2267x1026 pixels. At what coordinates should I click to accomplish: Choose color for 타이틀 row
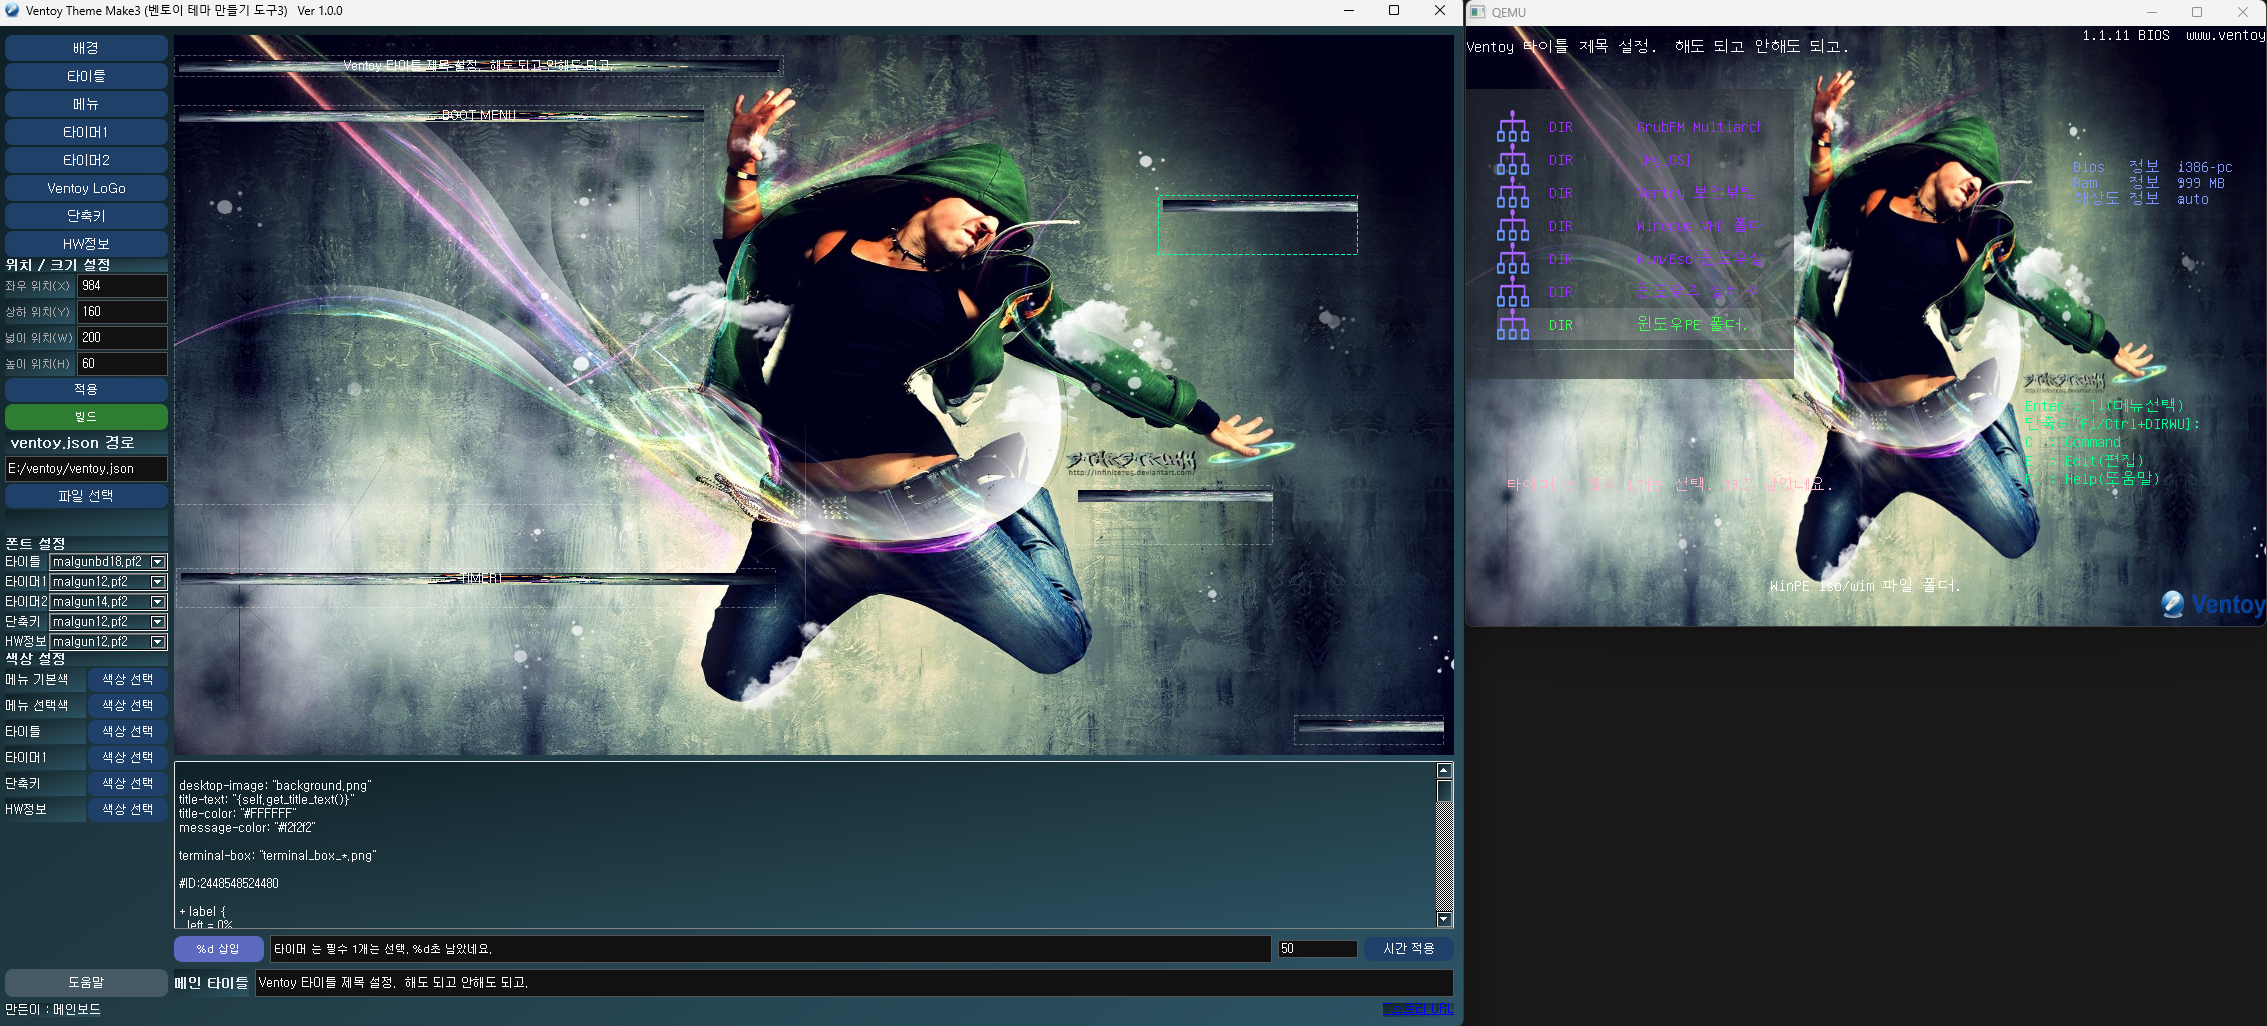pyautogui.click(x=127, y=732)
